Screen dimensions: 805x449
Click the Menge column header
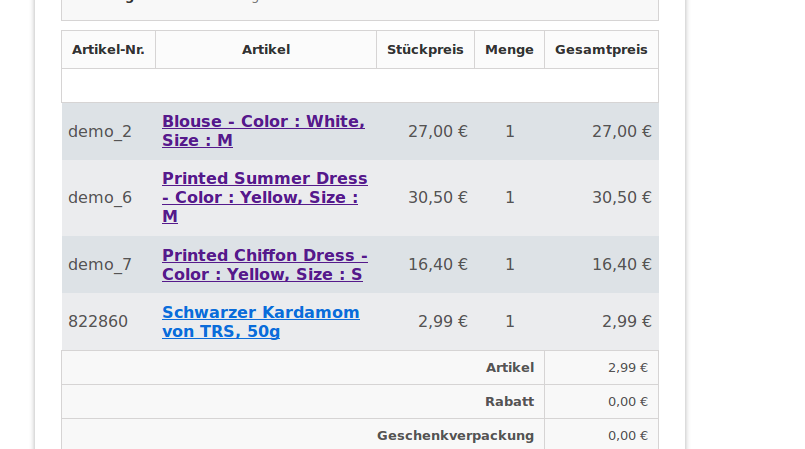tap(509, 49)
